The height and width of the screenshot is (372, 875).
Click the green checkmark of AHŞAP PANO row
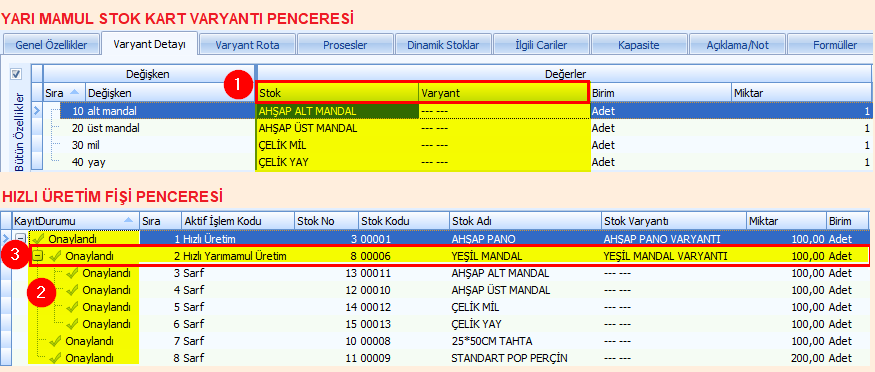39,239
